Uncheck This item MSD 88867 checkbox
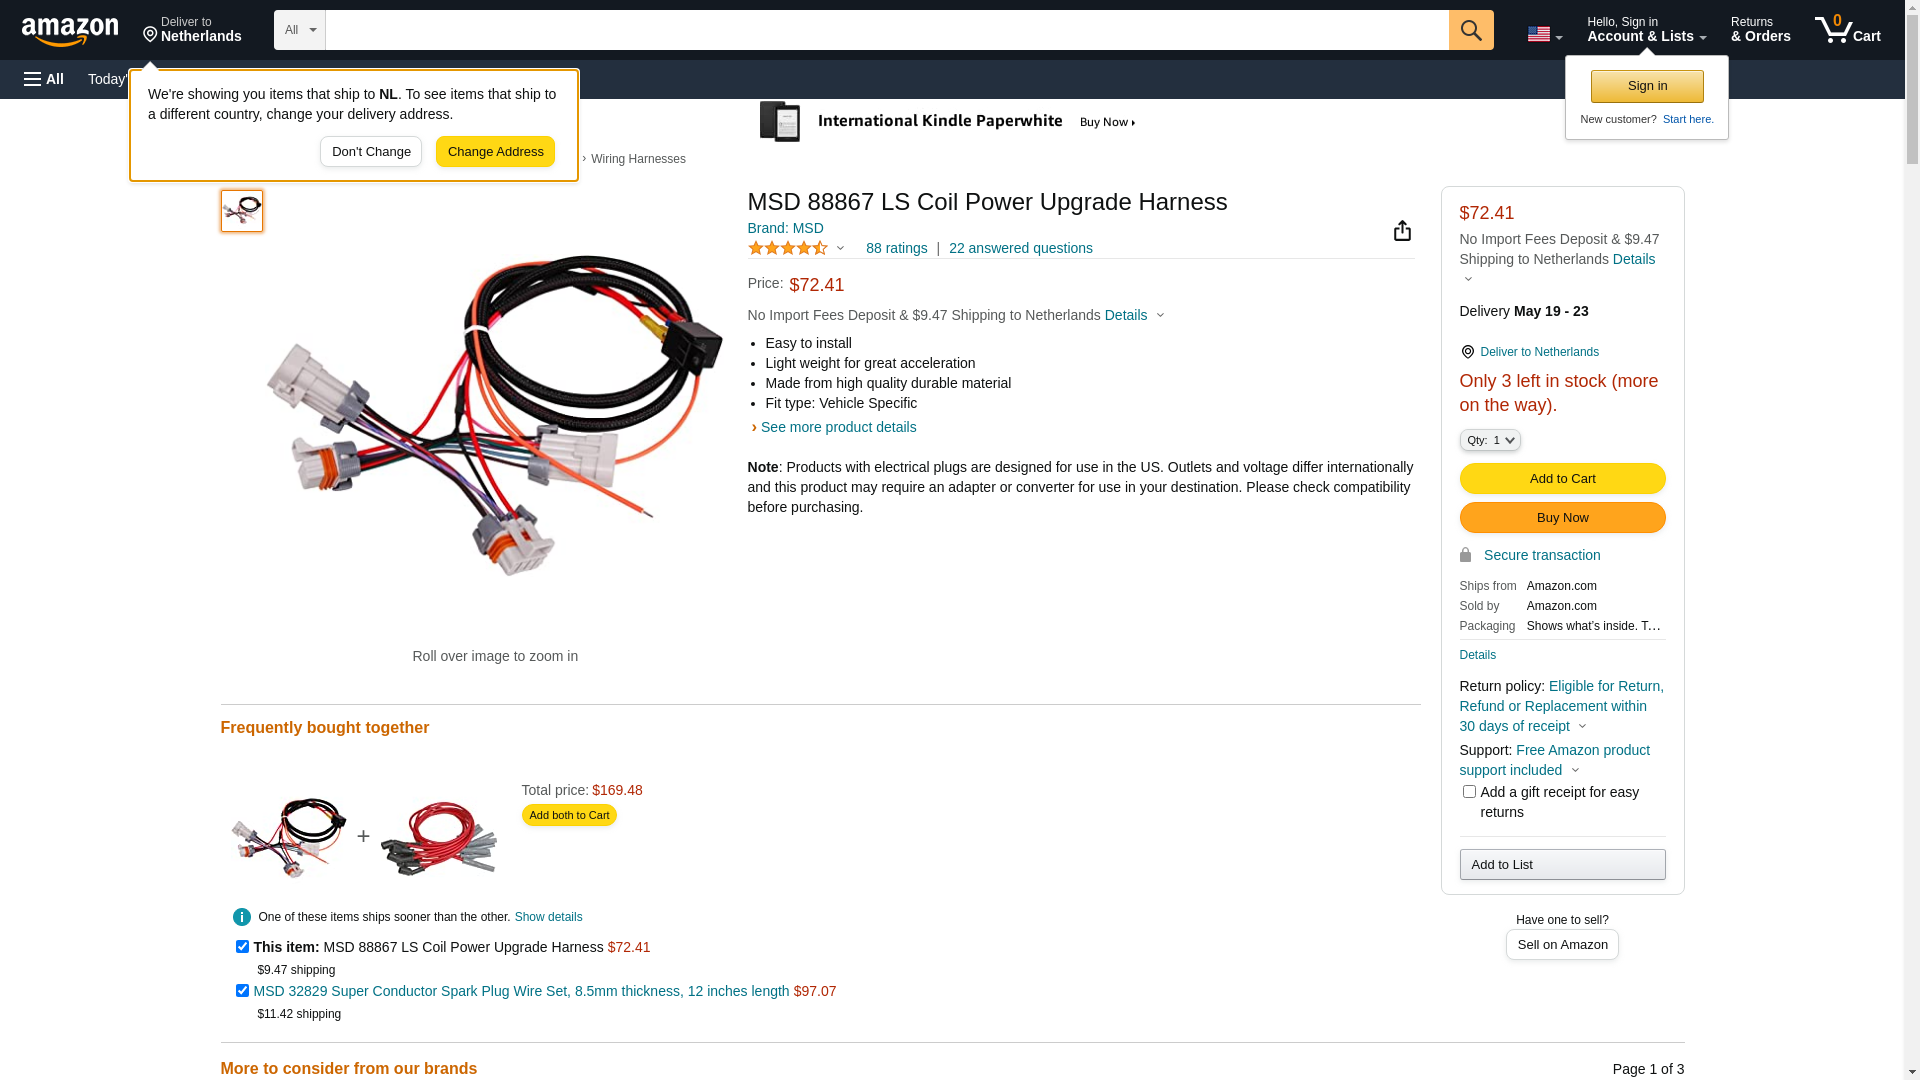Image resolution: width=1920 pixels, height=1080 pixels. (242, 946)
